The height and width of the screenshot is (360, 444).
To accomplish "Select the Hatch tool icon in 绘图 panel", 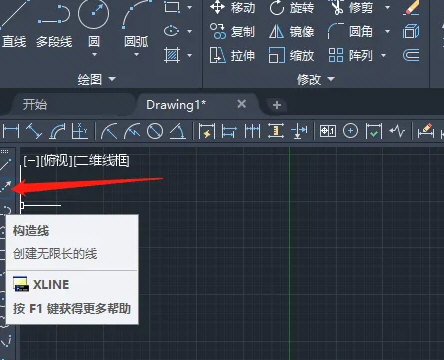I will [172, 55].
